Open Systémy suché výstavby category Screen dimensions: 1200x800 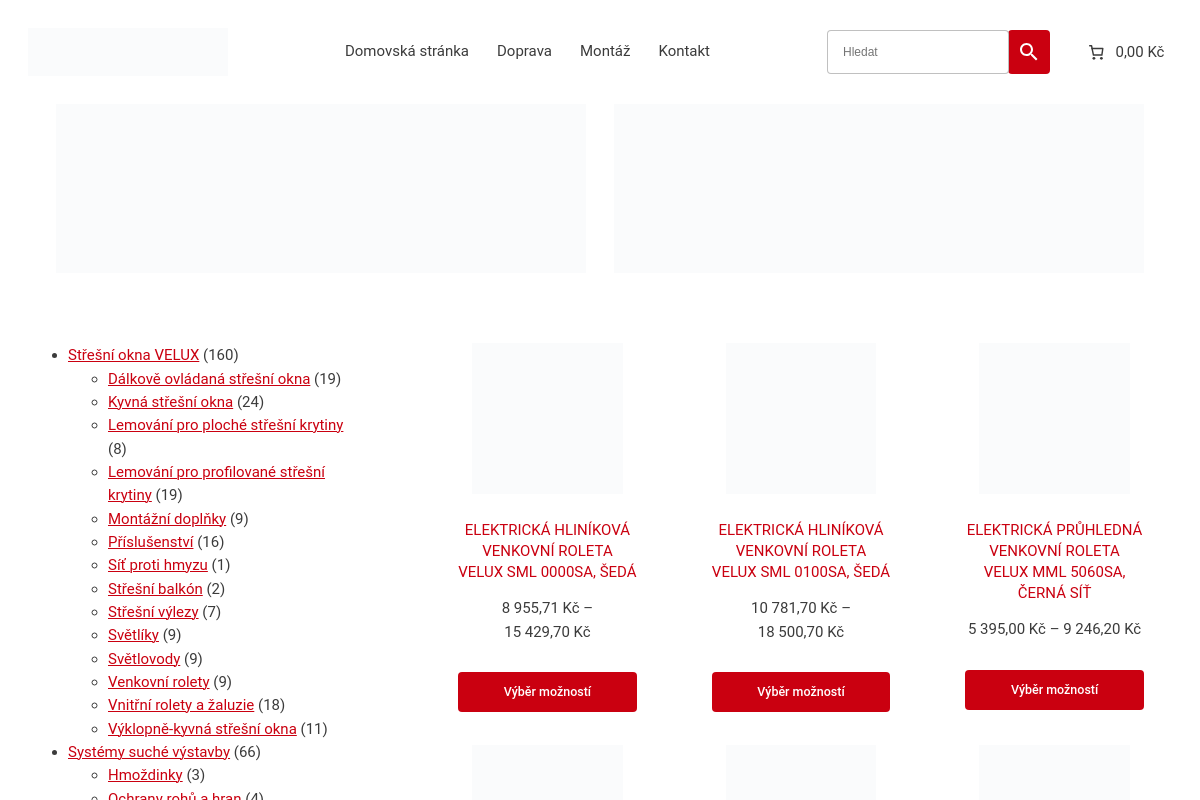[149, 752]
